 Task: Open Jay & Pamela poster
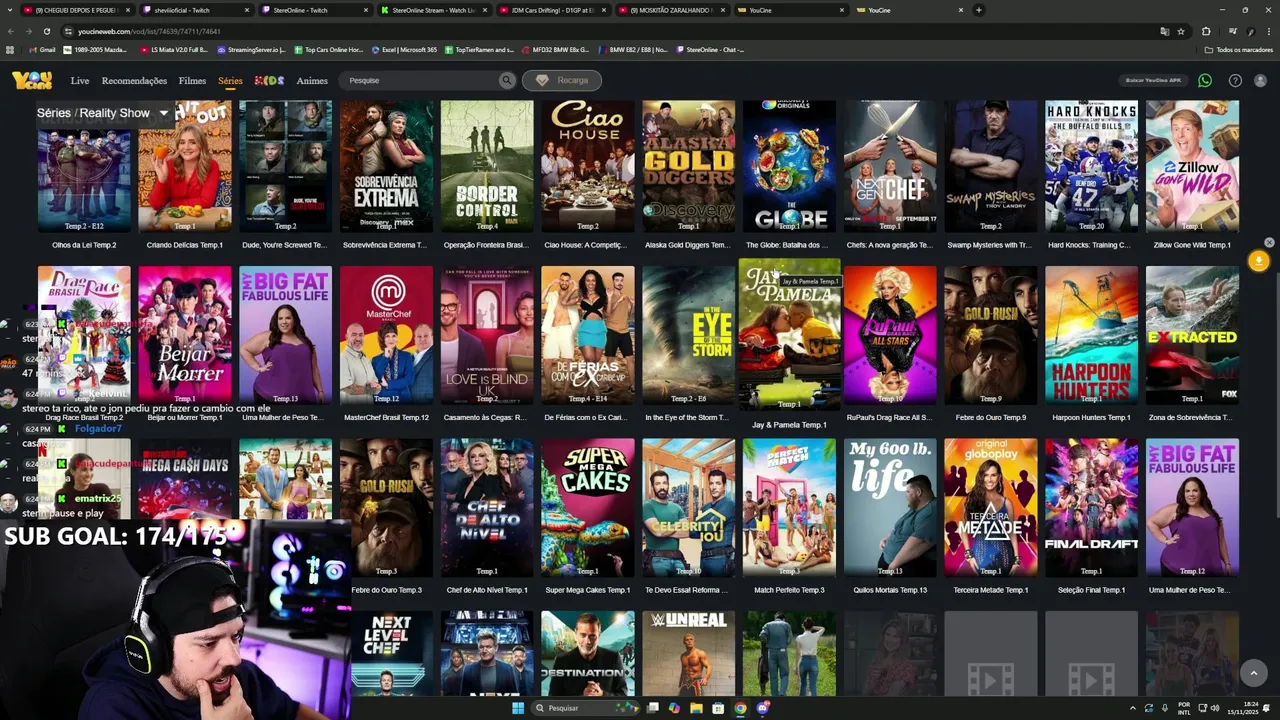point(789,335)
